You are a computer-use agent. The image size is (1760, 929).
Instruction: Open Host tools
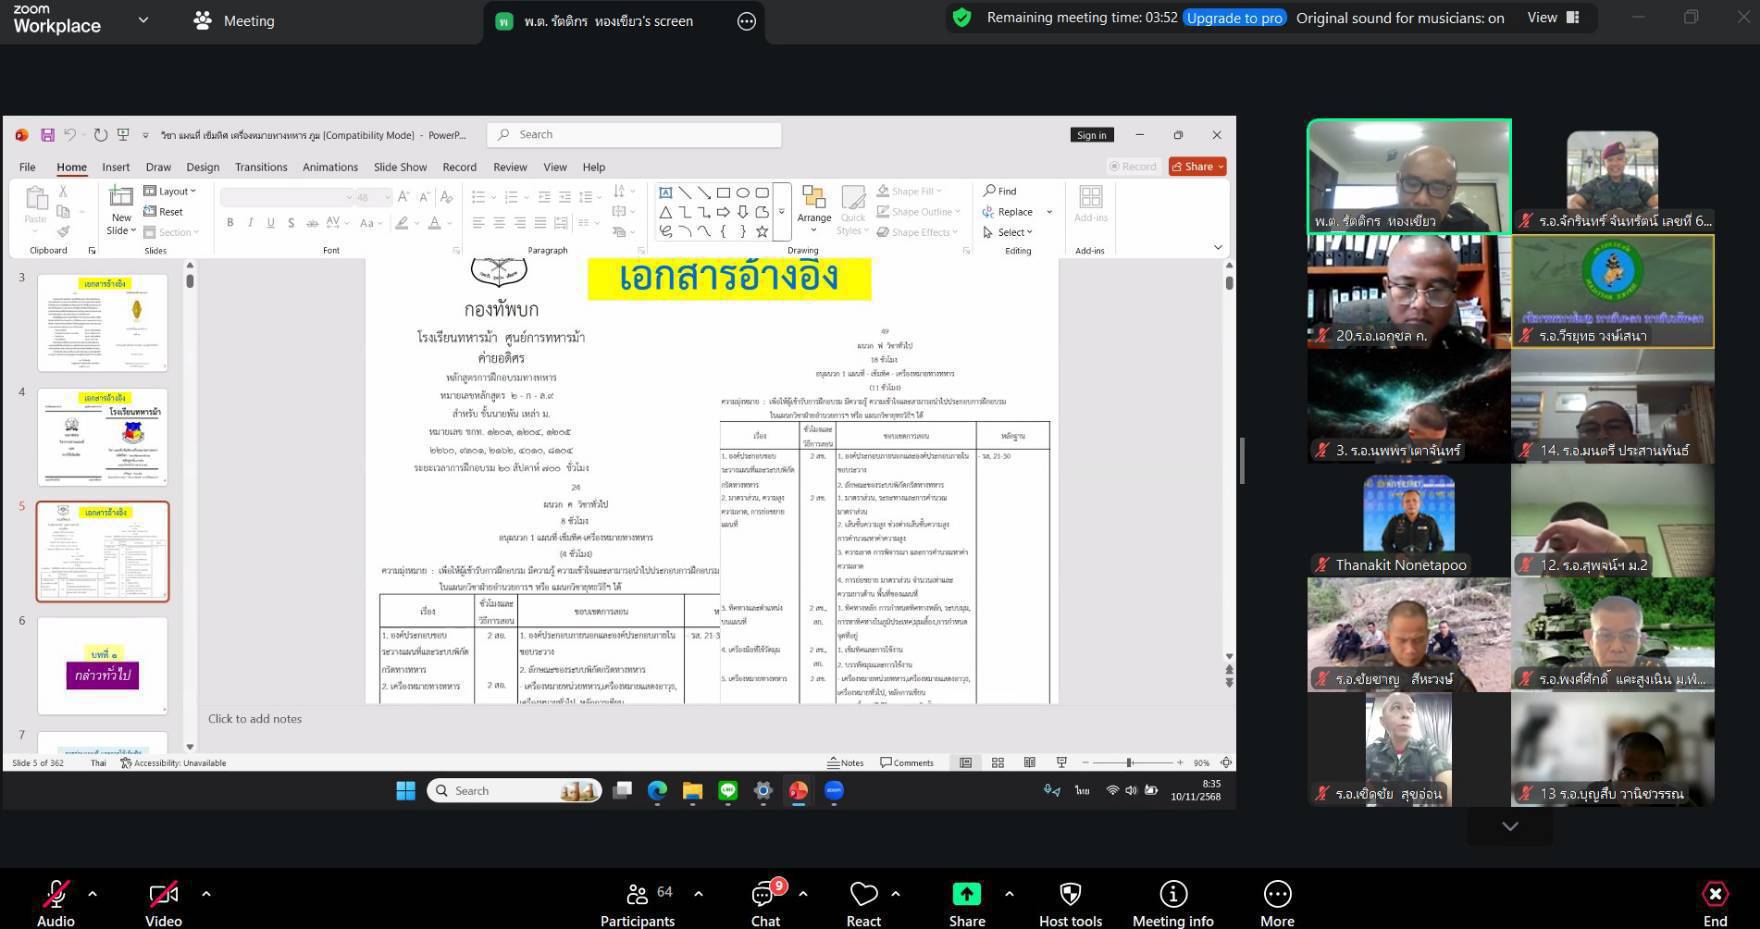1070,903
